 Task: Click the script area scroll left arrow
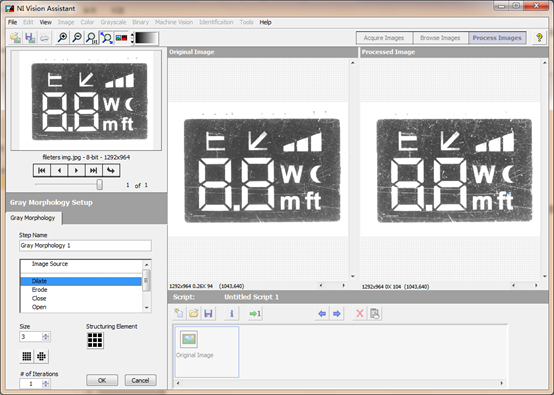pos(178,383)
